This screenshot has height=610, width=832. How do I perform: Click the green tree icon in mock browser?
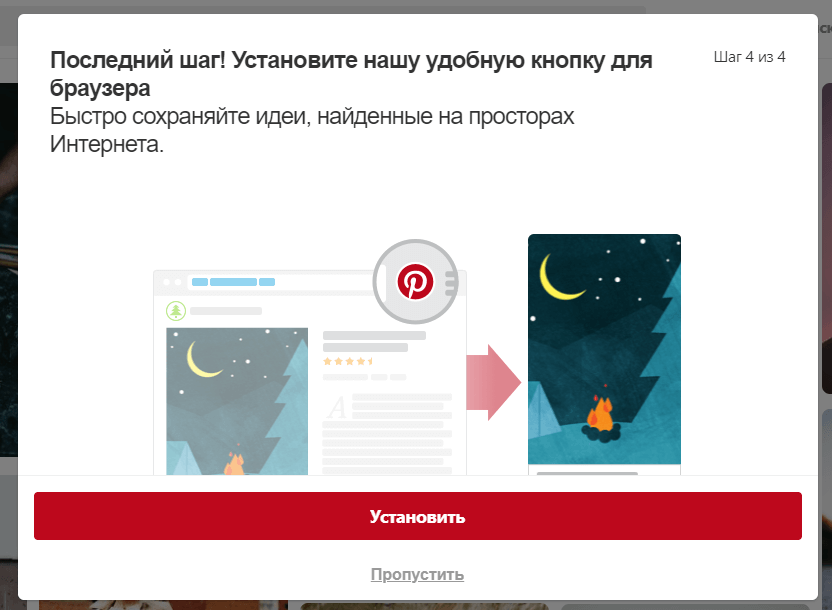pyautogui.click(x=176, y=311)
